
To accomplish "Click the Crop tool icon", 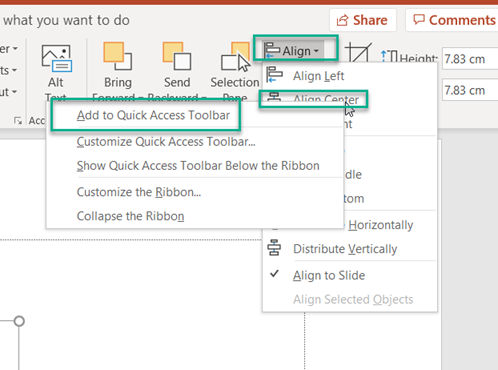I will [x=358, y=53].
